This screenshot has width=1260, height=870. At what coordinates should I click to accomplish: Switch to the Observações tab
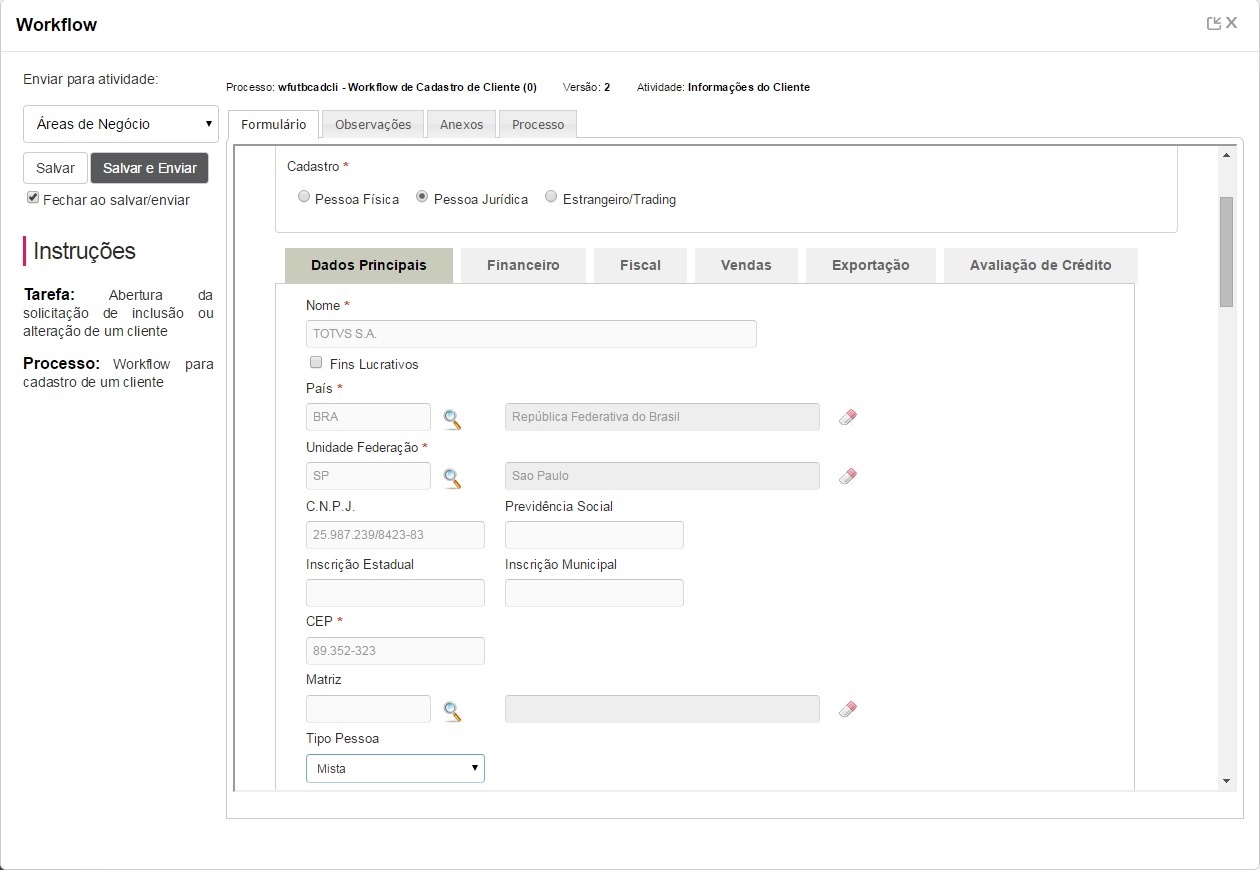(x=373, y=124)
